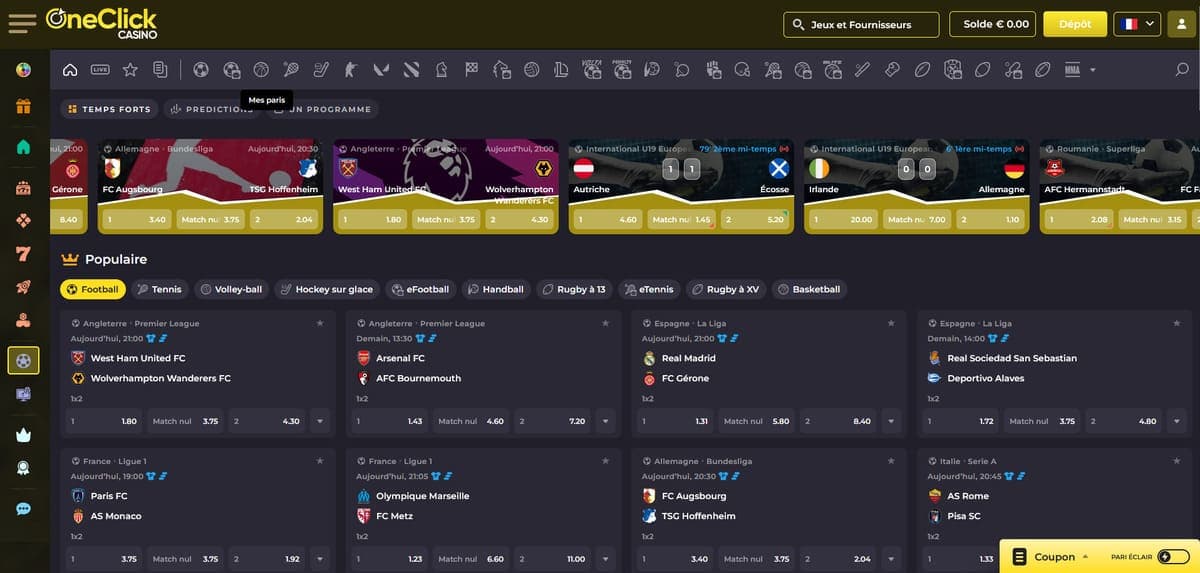Image resolution: width=1200 pixels, height=573 pixels.
Task: Open the gift promotions sidebar icon
Action: click(23, 106)
